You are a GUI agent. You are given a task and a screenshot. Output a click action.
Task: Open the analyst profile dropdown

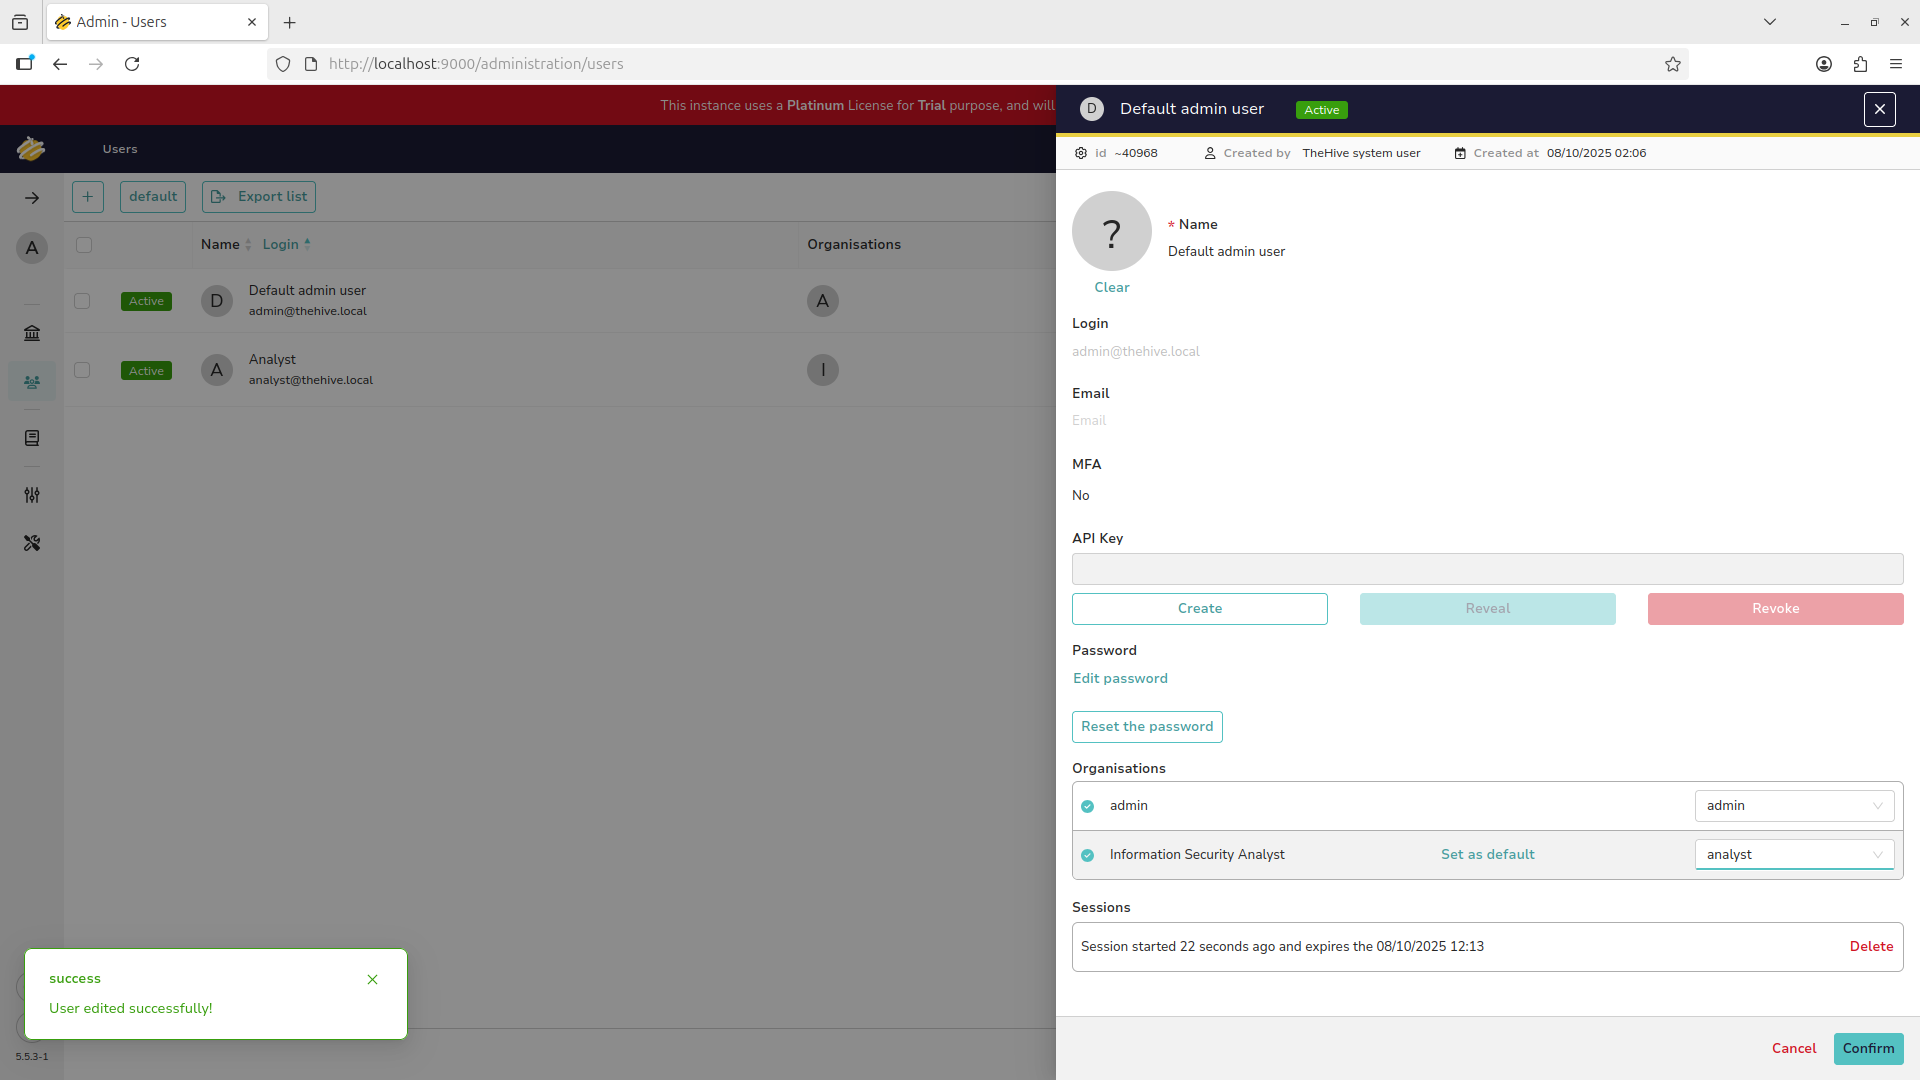coord(1794,855)
